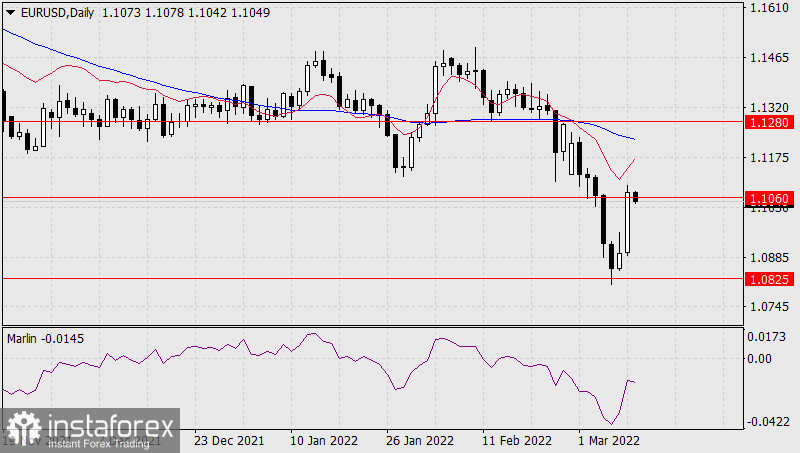Select the red 1.1280 price level label

769,121
